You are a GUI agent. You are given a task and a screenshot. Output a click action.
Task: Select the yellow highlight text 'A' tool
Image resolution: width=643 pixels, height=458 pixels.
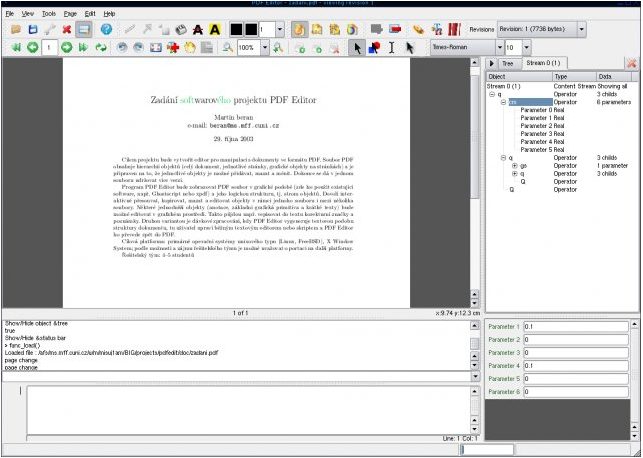coord(214,30)
